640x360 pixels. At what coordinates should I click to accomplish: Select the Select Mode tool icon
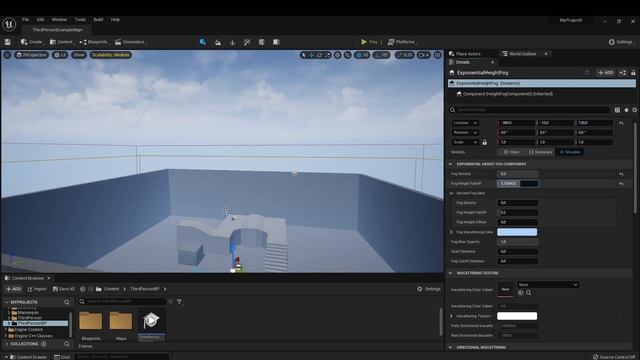point(203,42)
